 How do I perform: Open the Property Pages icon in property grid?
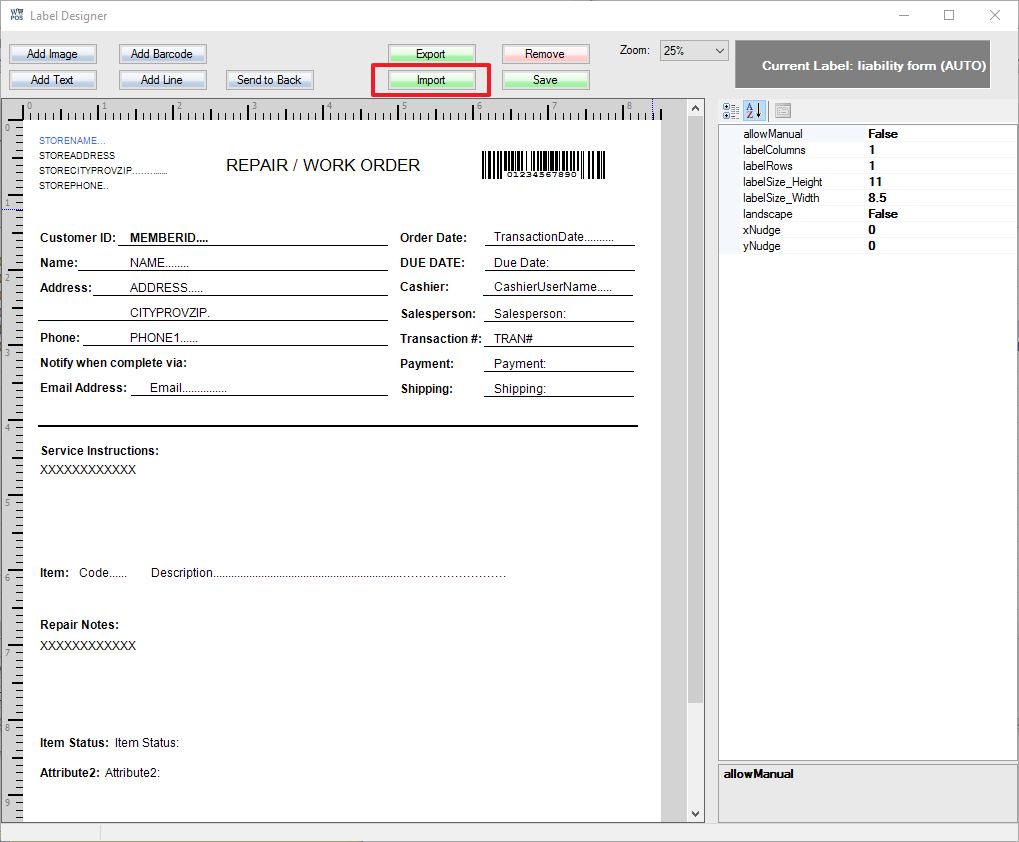[x=783, y=111]
